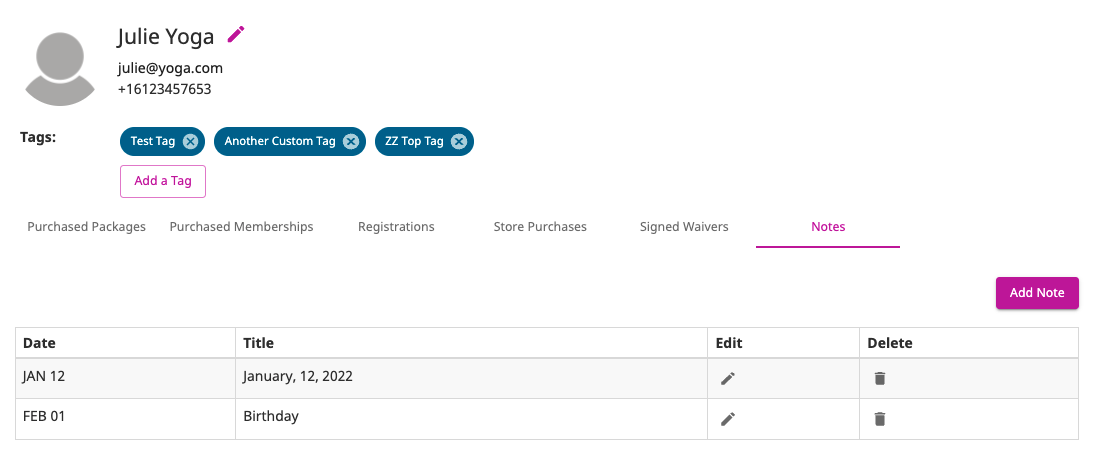Open the Purchased Packages tab

pyautogui.click(x=86, y=227)
